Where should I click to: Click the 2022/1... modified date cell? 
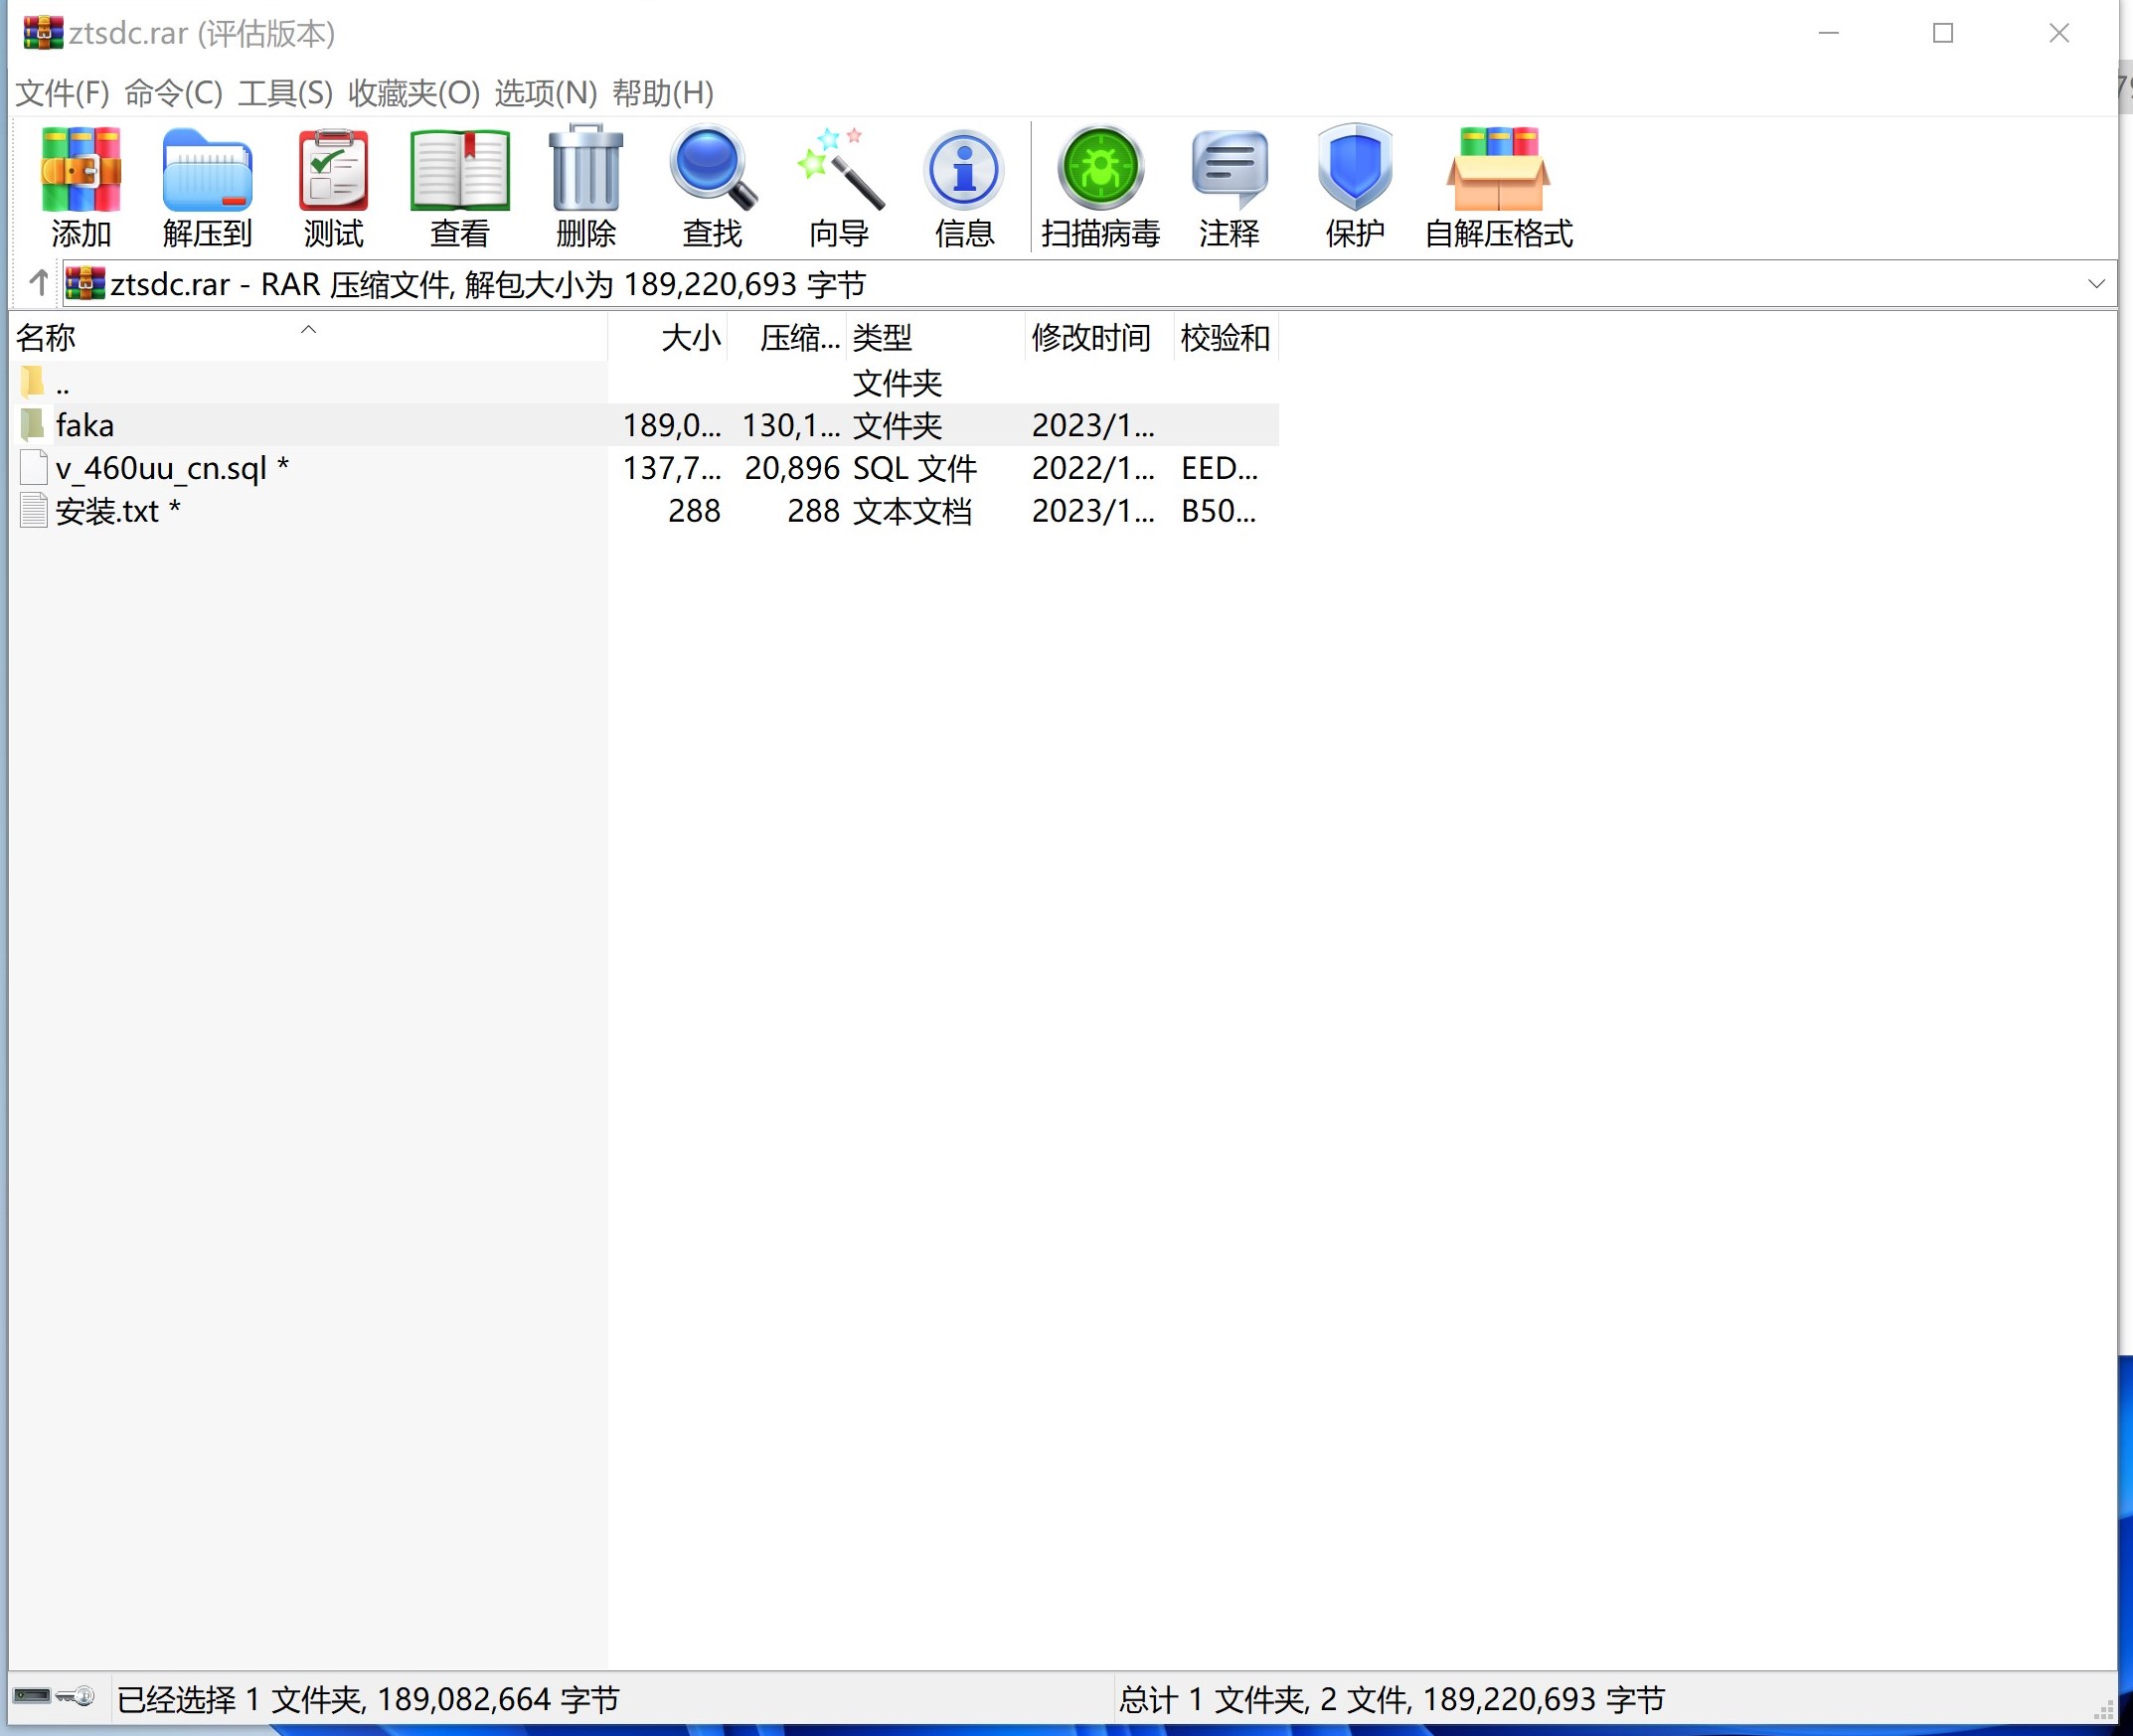[x=1093, y=468]
